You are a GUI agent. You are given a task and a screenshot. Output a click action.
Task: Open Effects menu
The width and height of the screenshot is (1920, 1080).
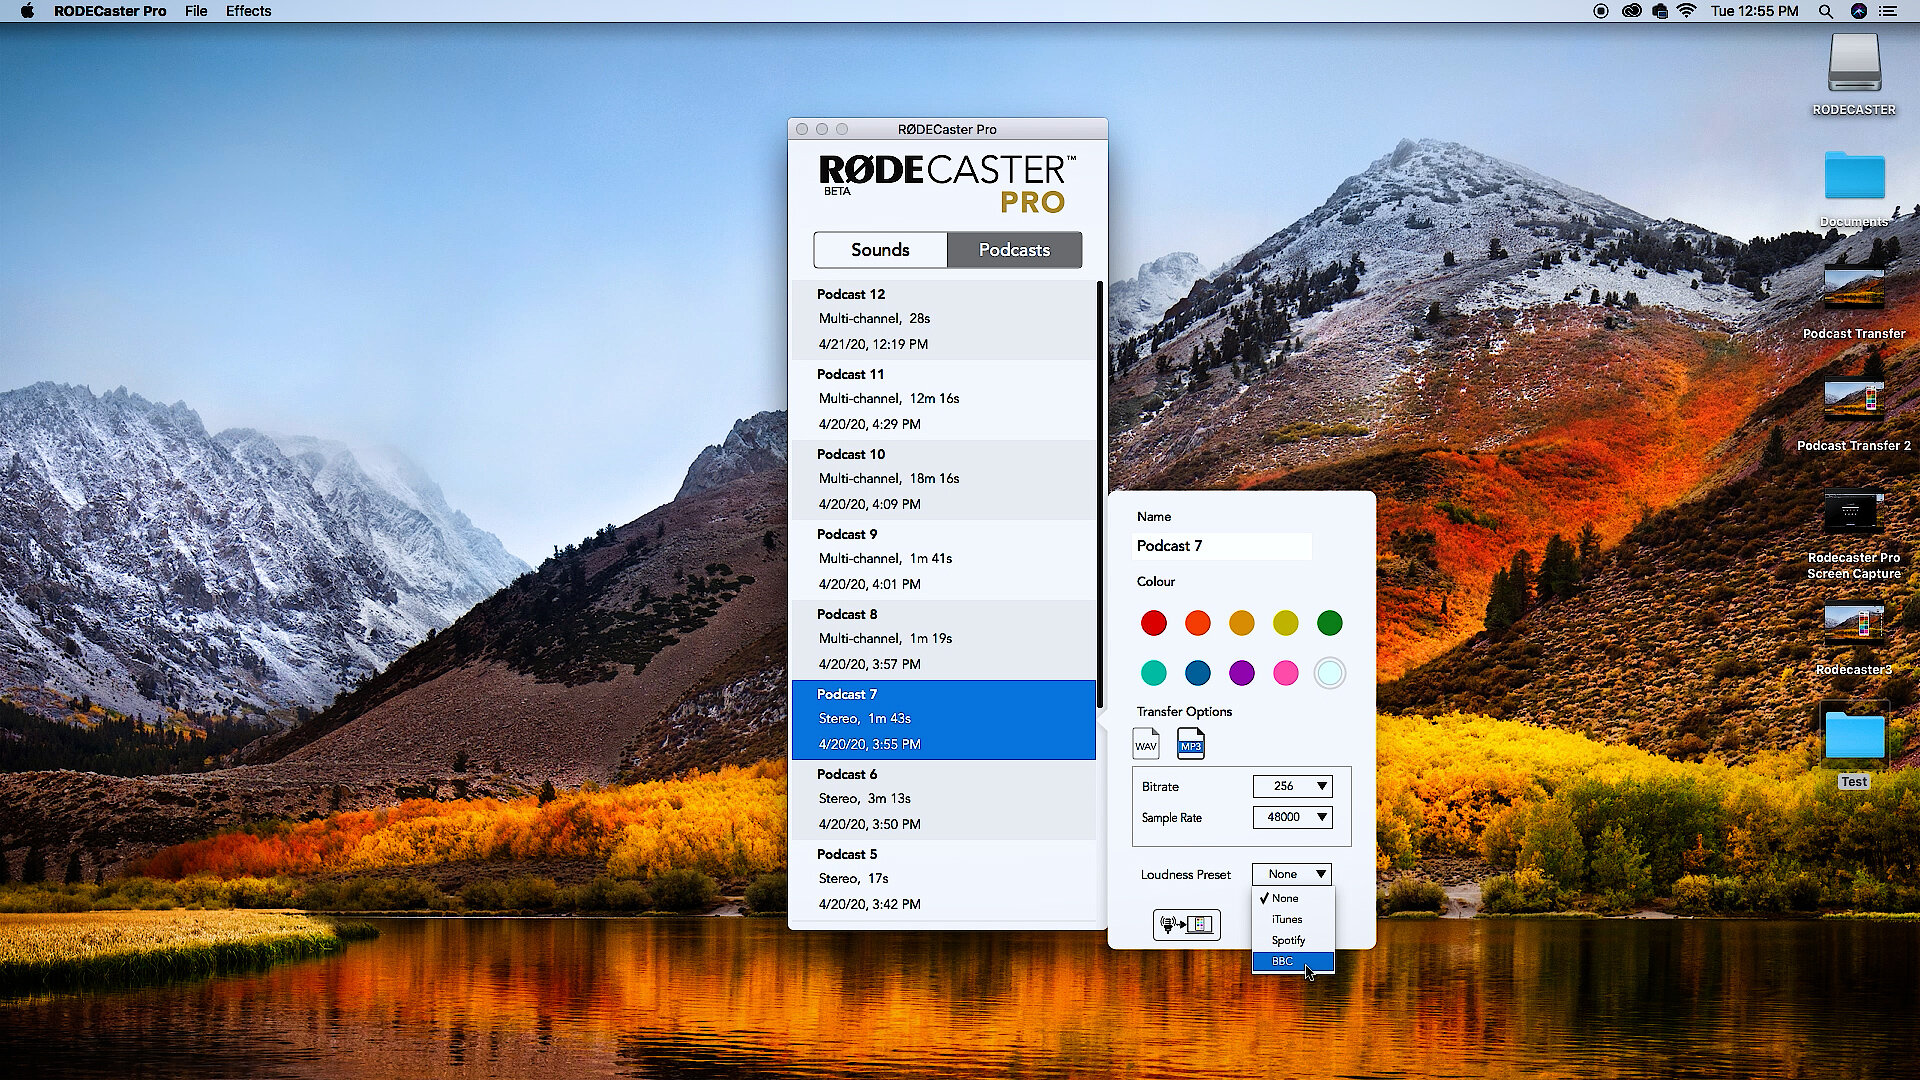pyautogui.click(x=248, y=11)
